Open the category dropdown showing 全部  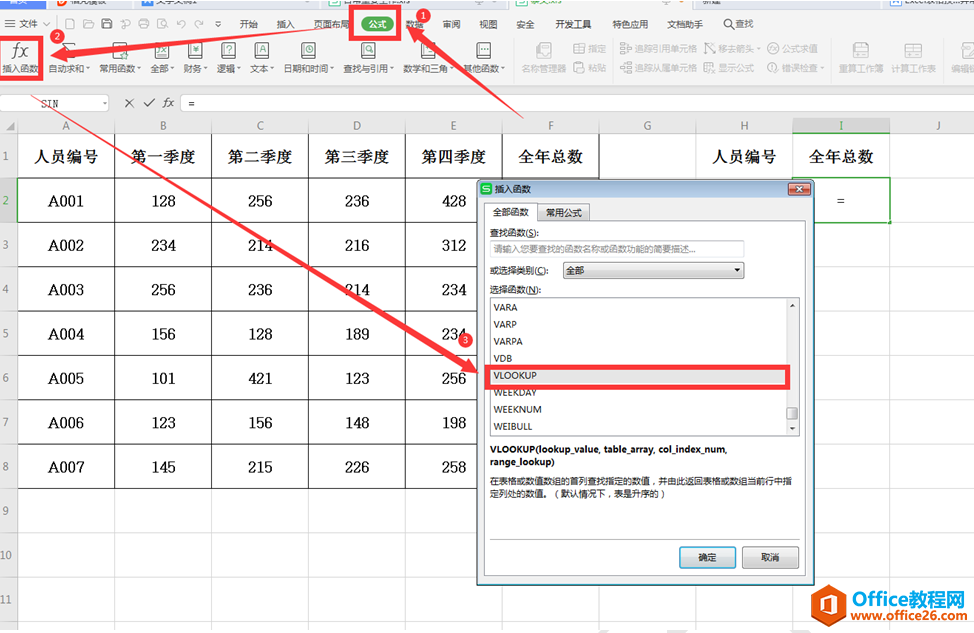click(x=653, y=270)
